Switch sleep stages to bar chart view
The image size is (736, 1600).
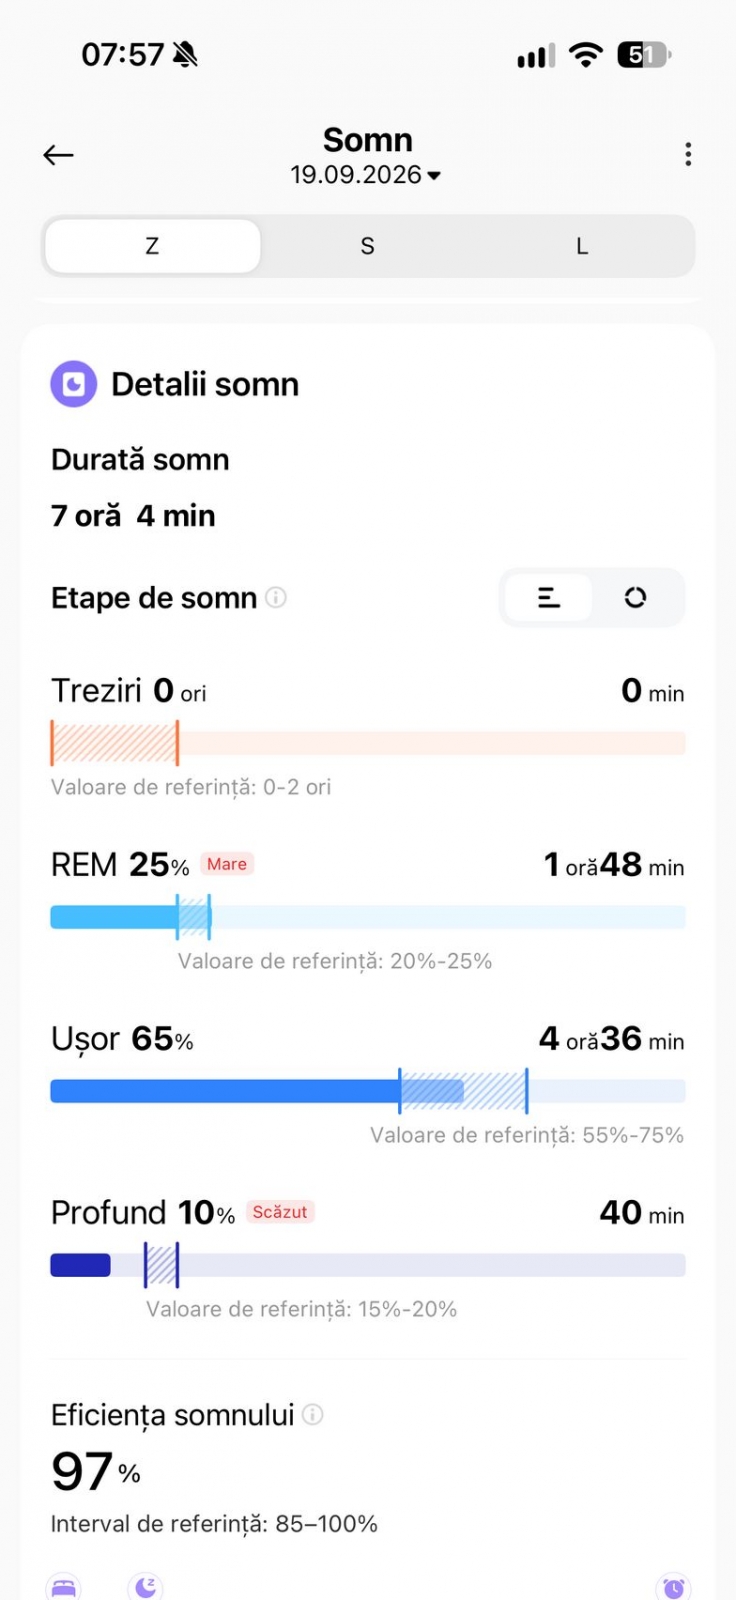(548, 598)
